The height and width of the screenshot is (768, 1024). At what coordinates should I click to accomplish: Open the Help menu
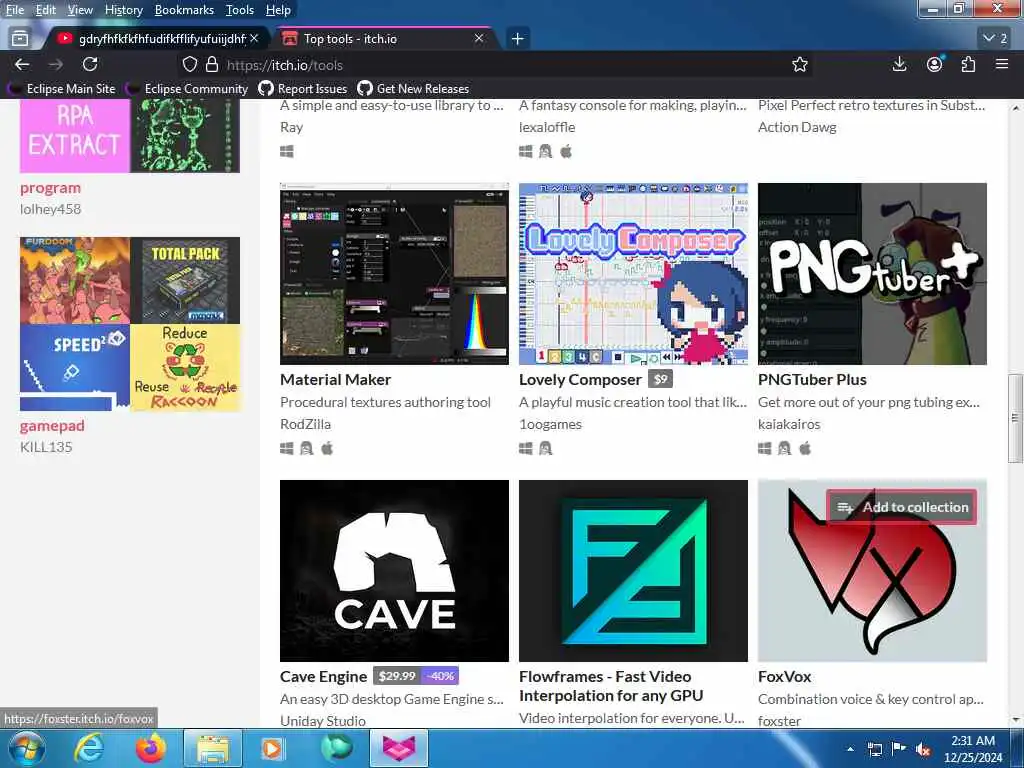point(278,10)
